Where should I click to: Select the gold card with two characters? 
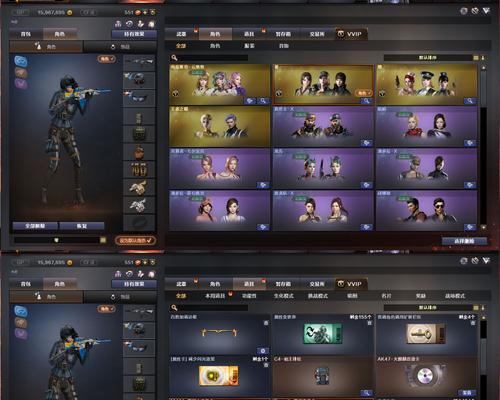219,126
